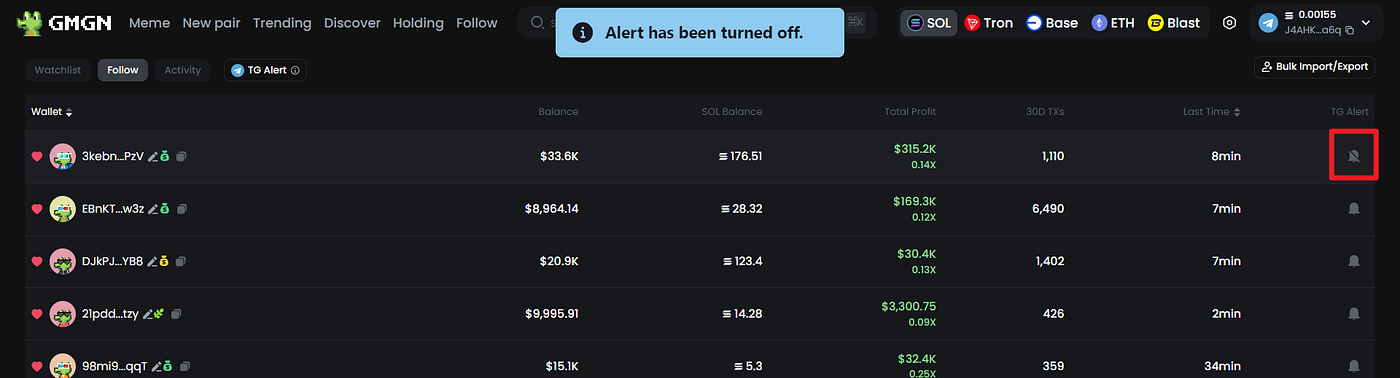1400x378 pixels.
Task: Open the 21pdd...tzy wallet avatar
Action: [x=63, y=313]
